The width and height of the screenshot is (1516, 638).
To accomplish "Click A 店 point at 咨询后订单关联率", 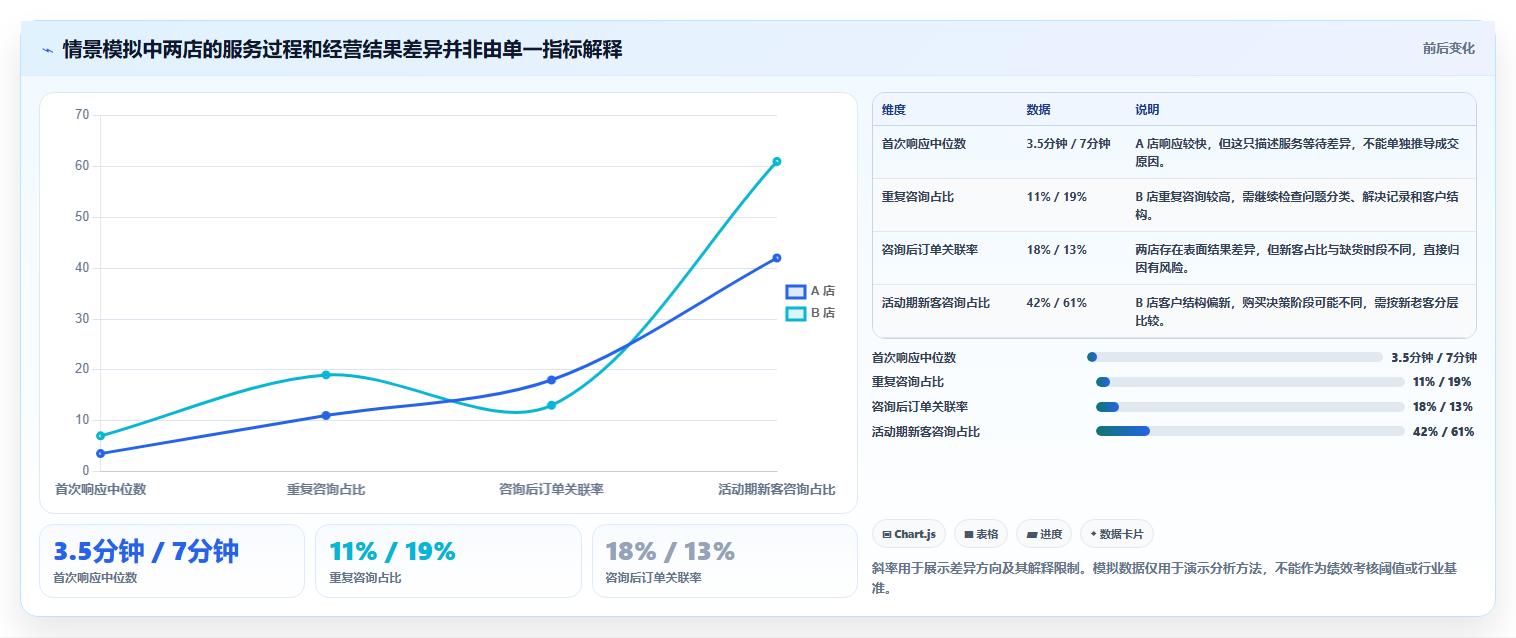I will click(551, 380).
